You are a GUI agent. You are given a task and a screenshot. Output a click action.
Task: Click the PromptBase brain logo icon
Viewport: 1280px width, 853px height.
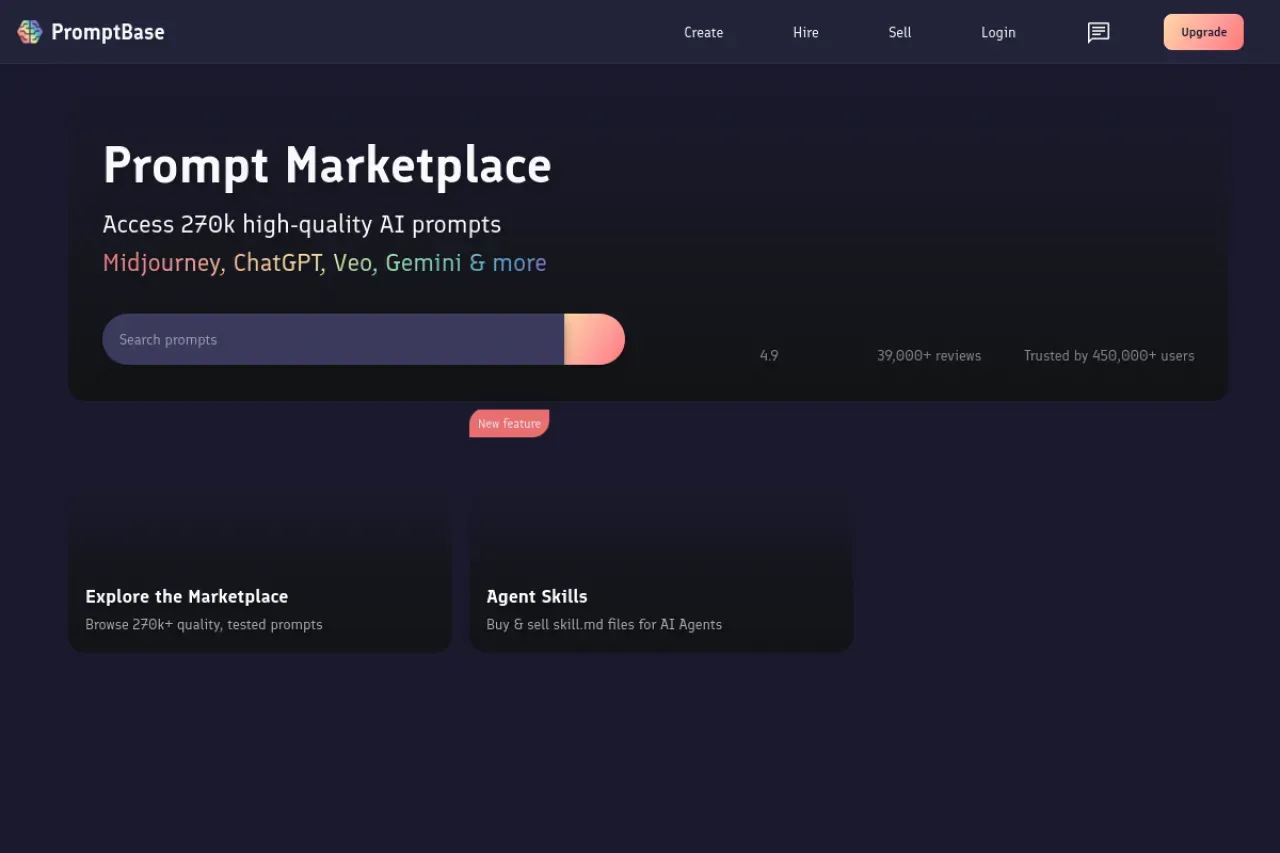[x=30, y=32]
